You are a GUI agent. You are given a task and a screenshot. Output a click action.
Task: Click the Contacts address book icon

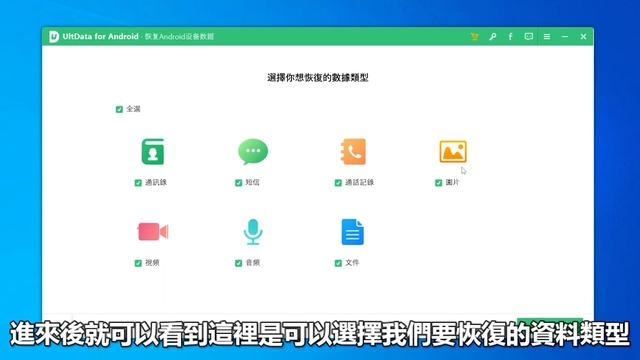(x=153, y=152)
